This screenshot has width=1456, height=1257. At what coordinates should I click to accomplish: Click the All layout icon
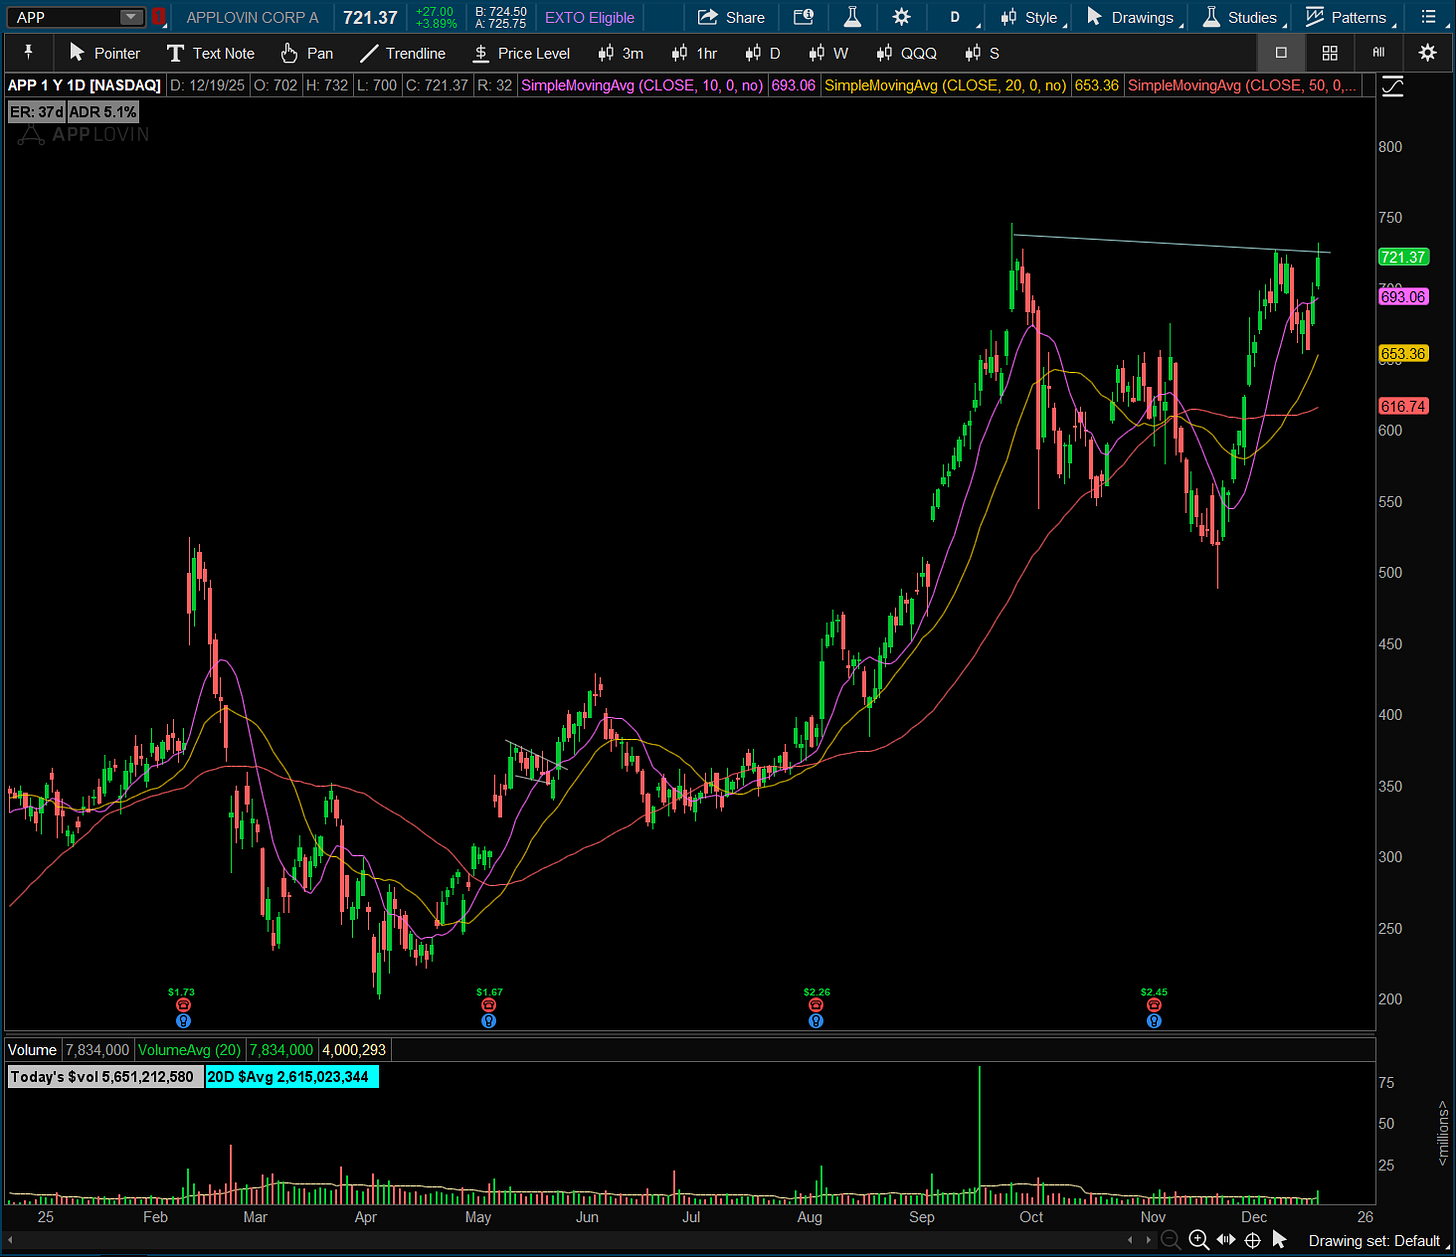tap(1379, 53)
